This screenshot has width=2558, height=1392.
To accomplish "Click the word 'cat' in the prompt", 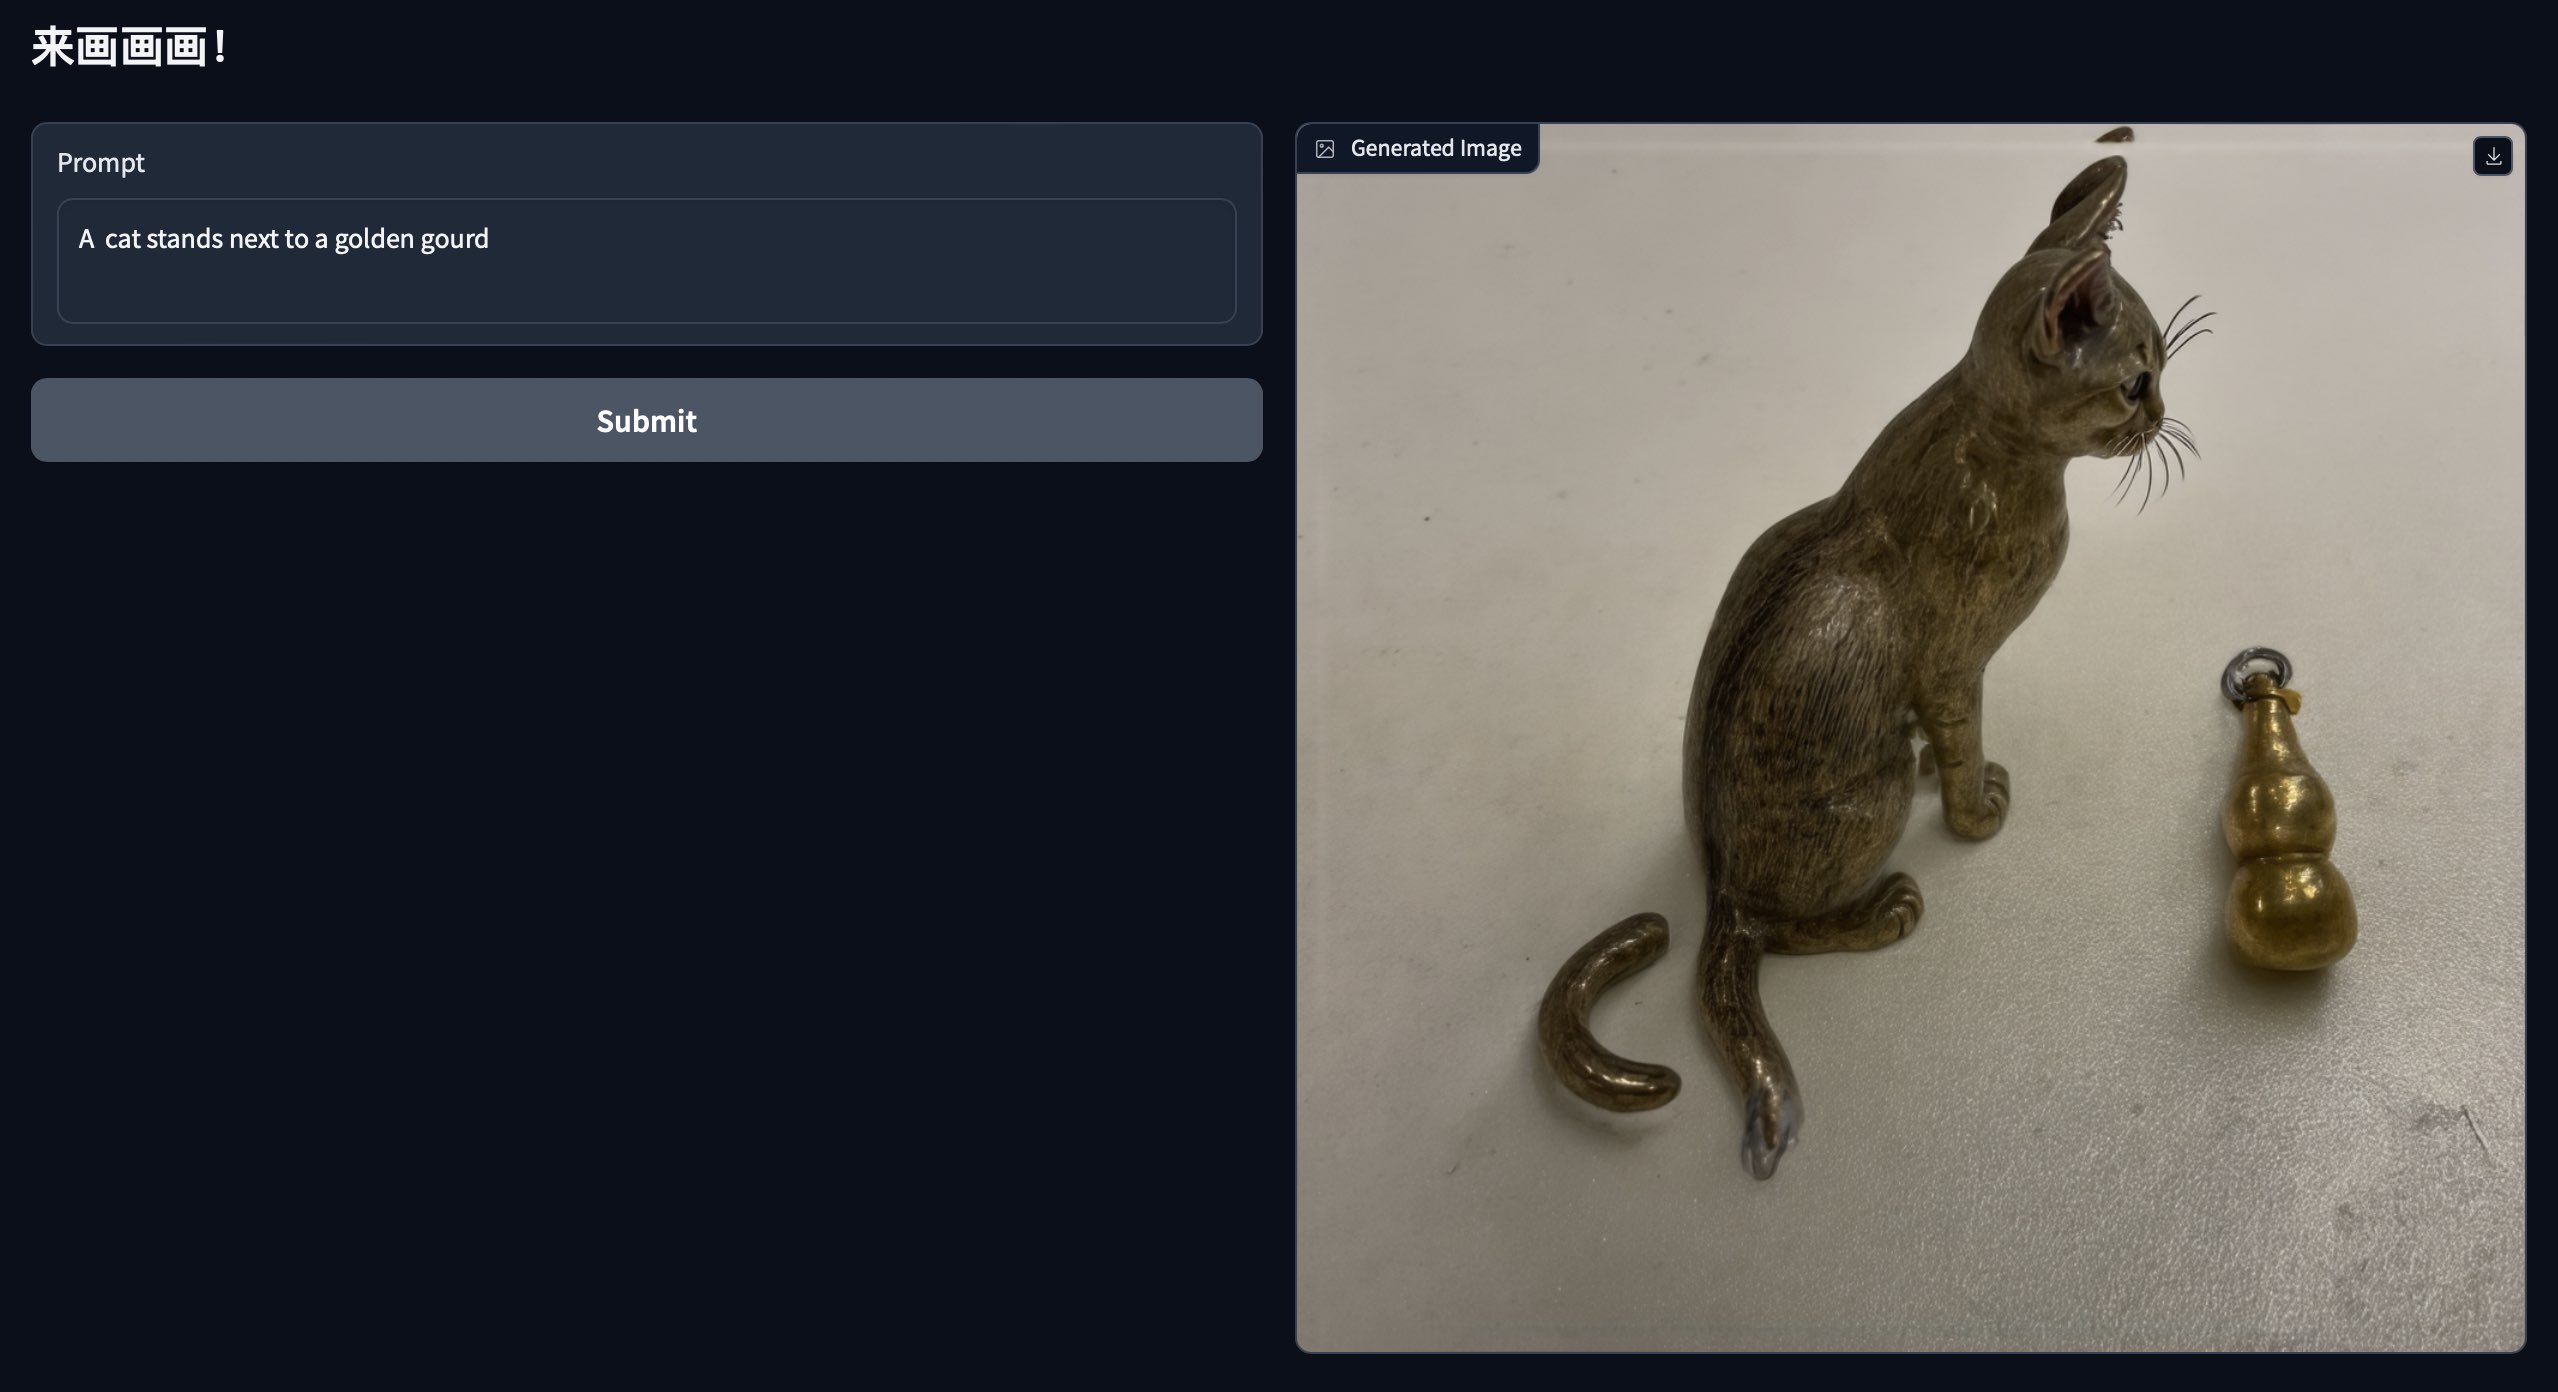I will click(x=122, y=239).
